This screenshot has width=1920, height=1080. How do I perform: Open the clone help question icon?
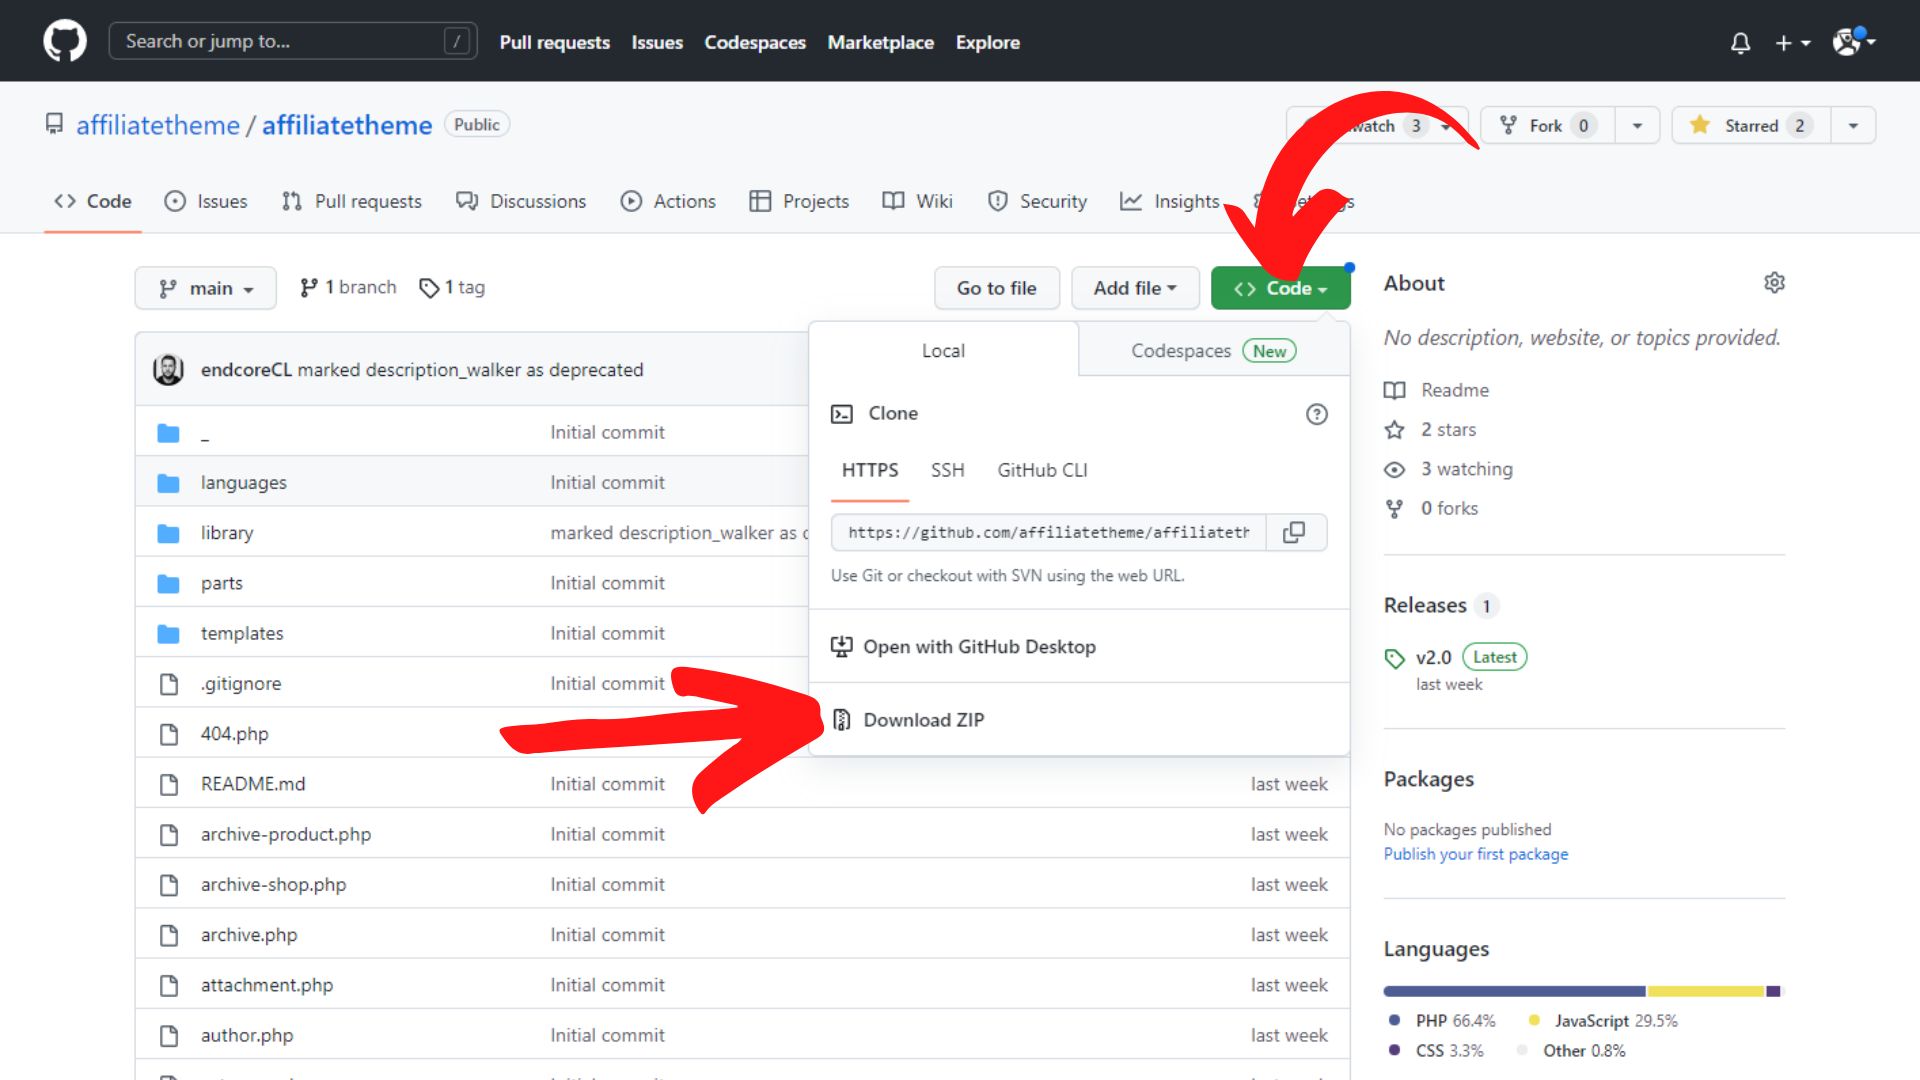1317,414
